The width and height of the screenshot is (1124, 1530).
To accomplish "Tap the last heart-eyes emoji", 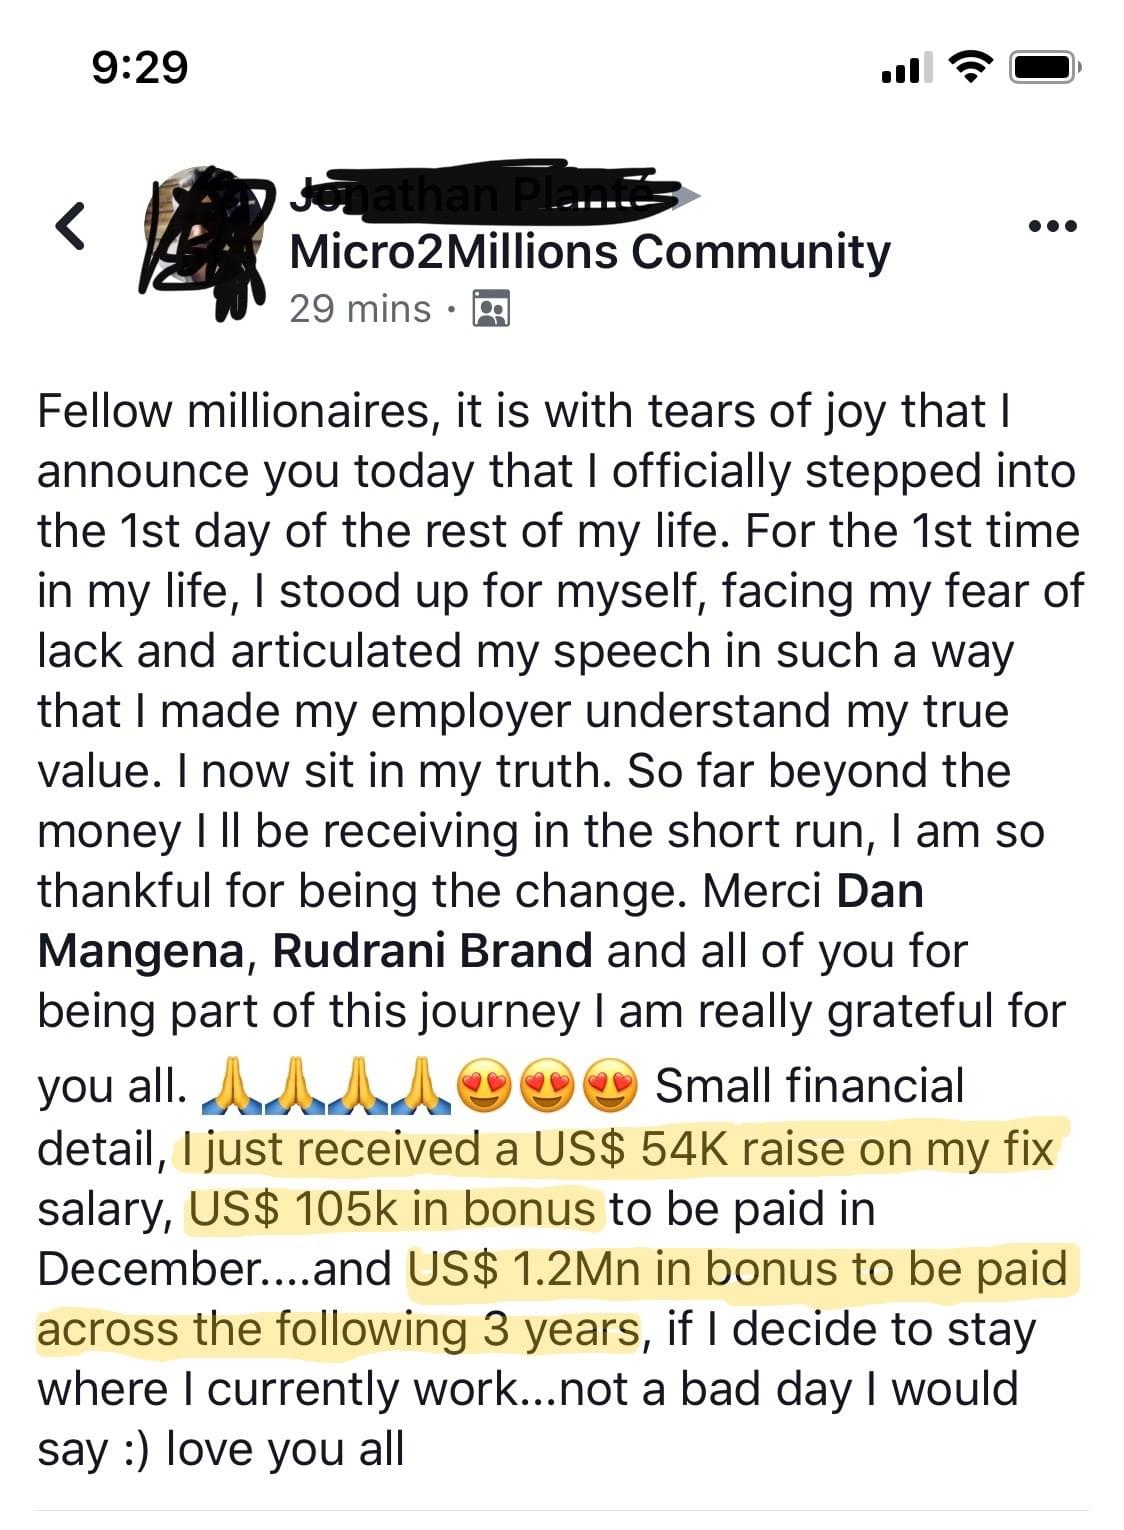I will [x=612, y=1088].
